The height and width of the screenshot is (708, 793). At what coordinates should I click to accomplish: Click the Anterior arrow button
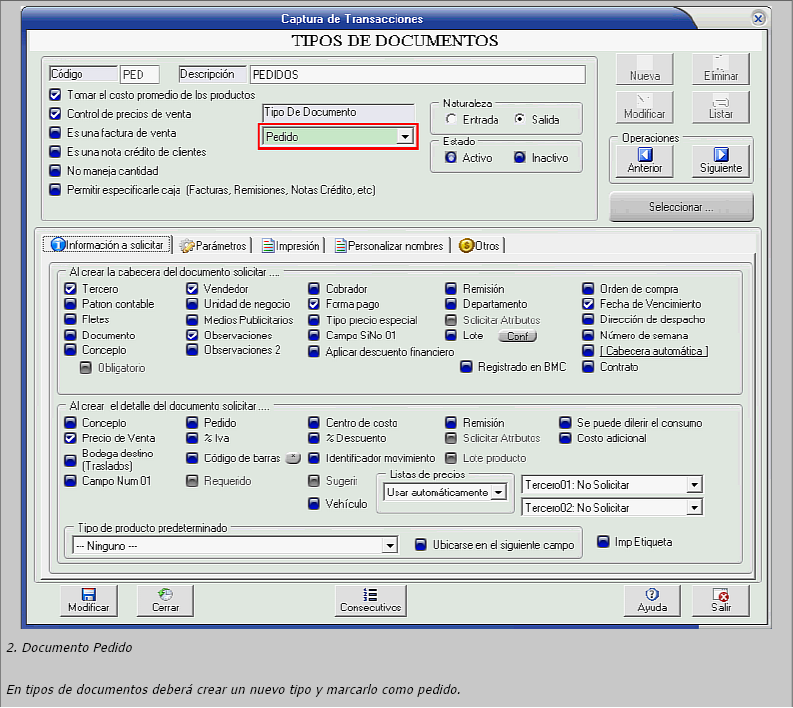coord(644,160)
